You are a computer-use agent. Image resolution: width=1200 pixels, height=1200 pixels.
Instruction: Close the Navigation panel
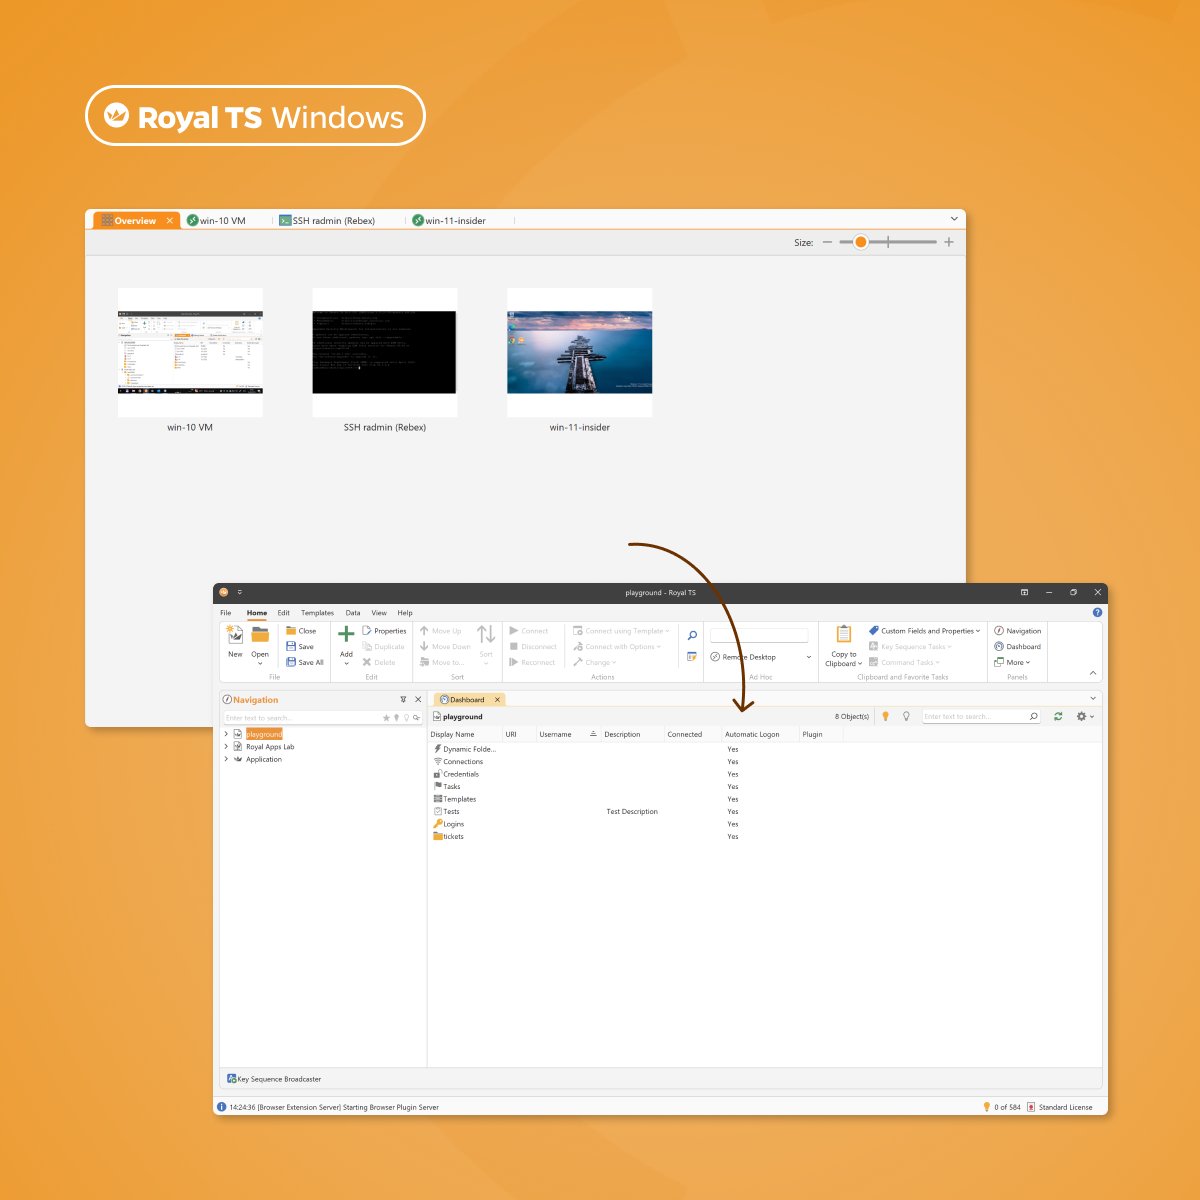(x=418, y=700)
